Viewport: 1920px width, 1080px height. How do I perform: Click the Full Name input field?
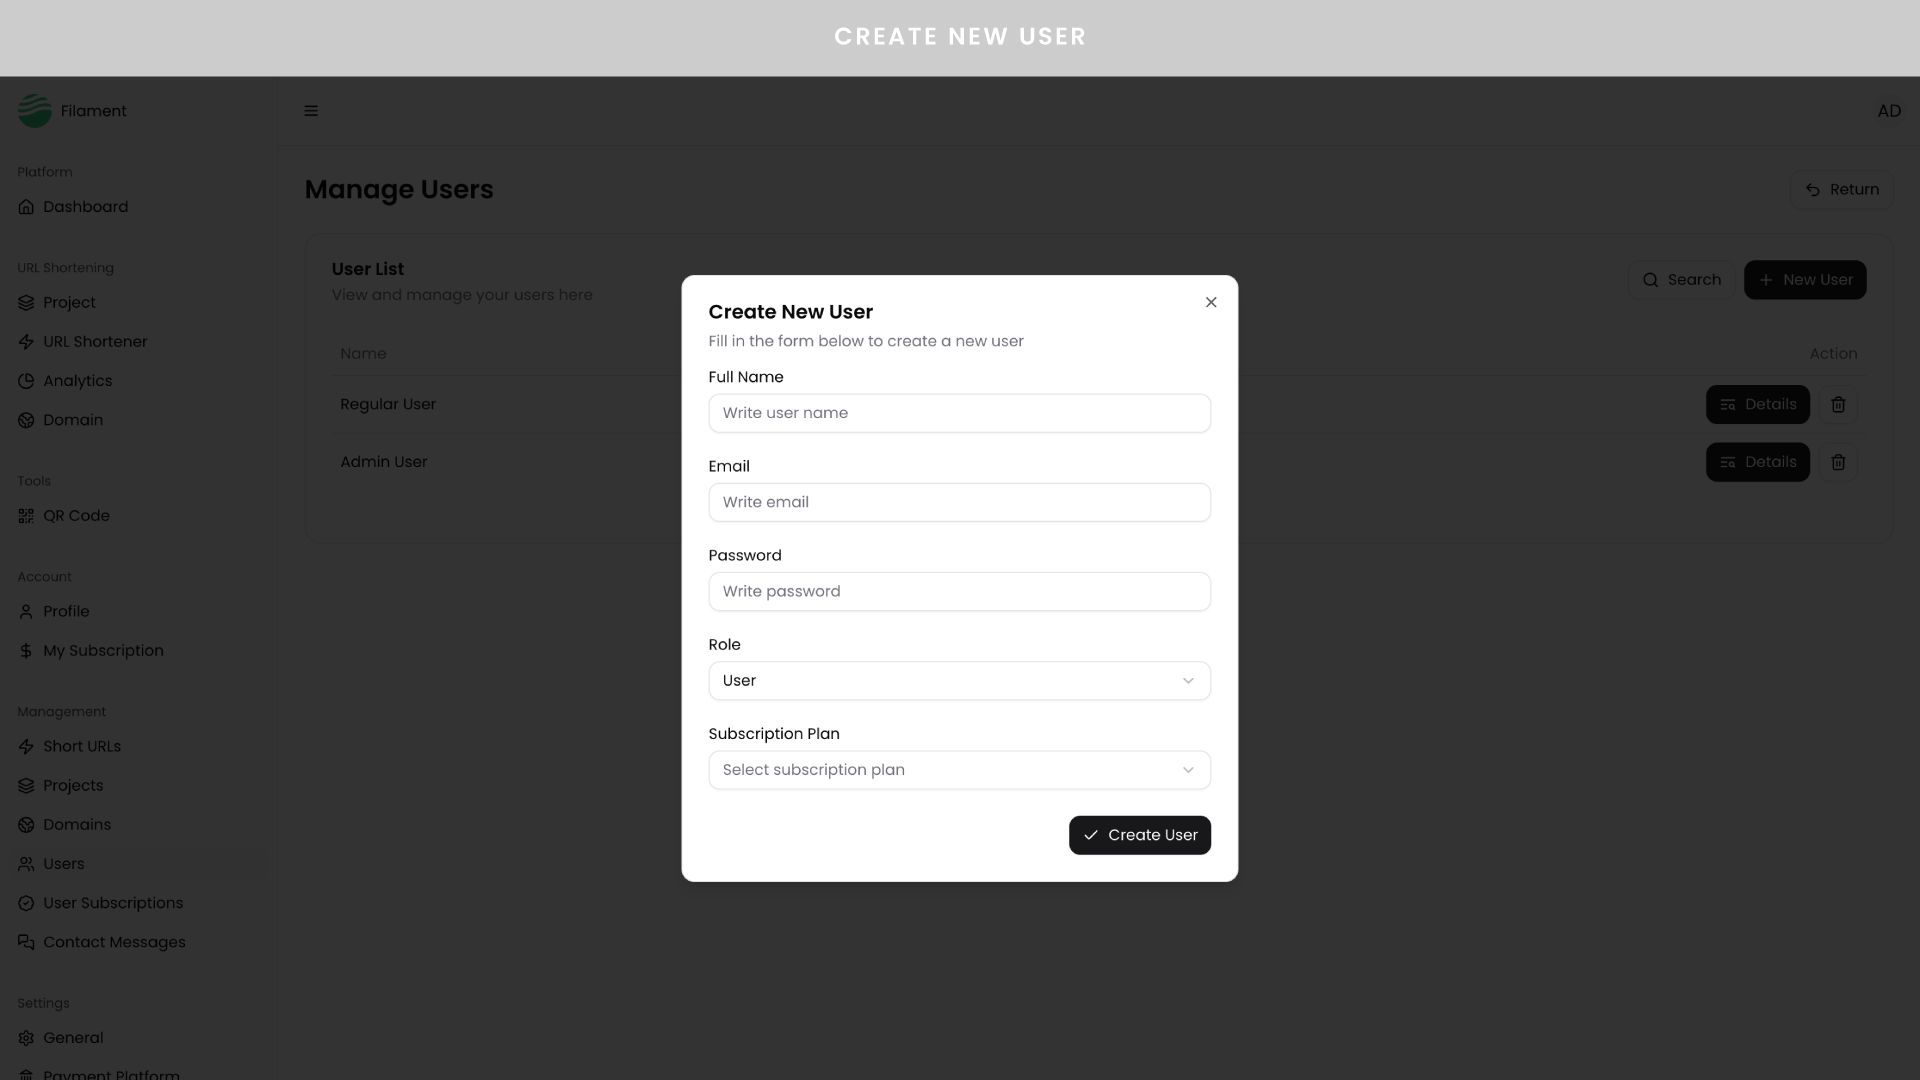point(959,413)
